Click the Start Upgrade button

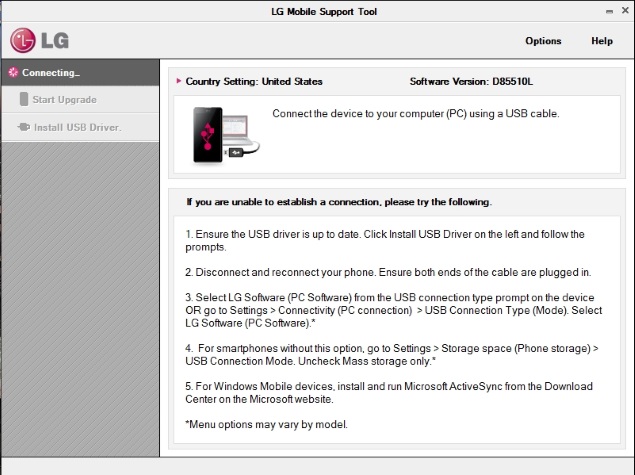pyautogui.click(x=80, y=99)
